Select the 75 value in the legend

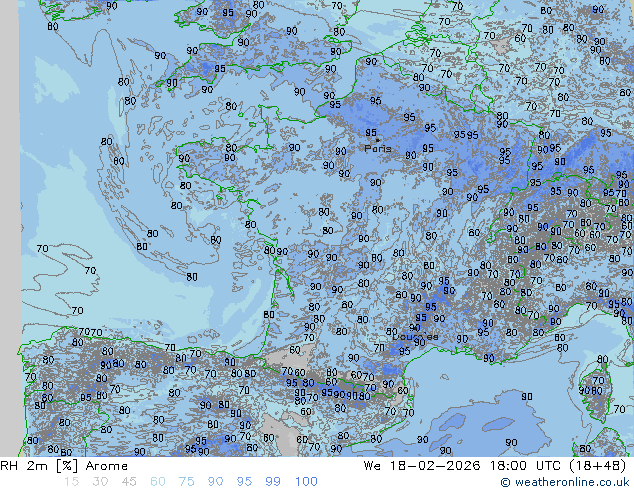tap(187, 482)
